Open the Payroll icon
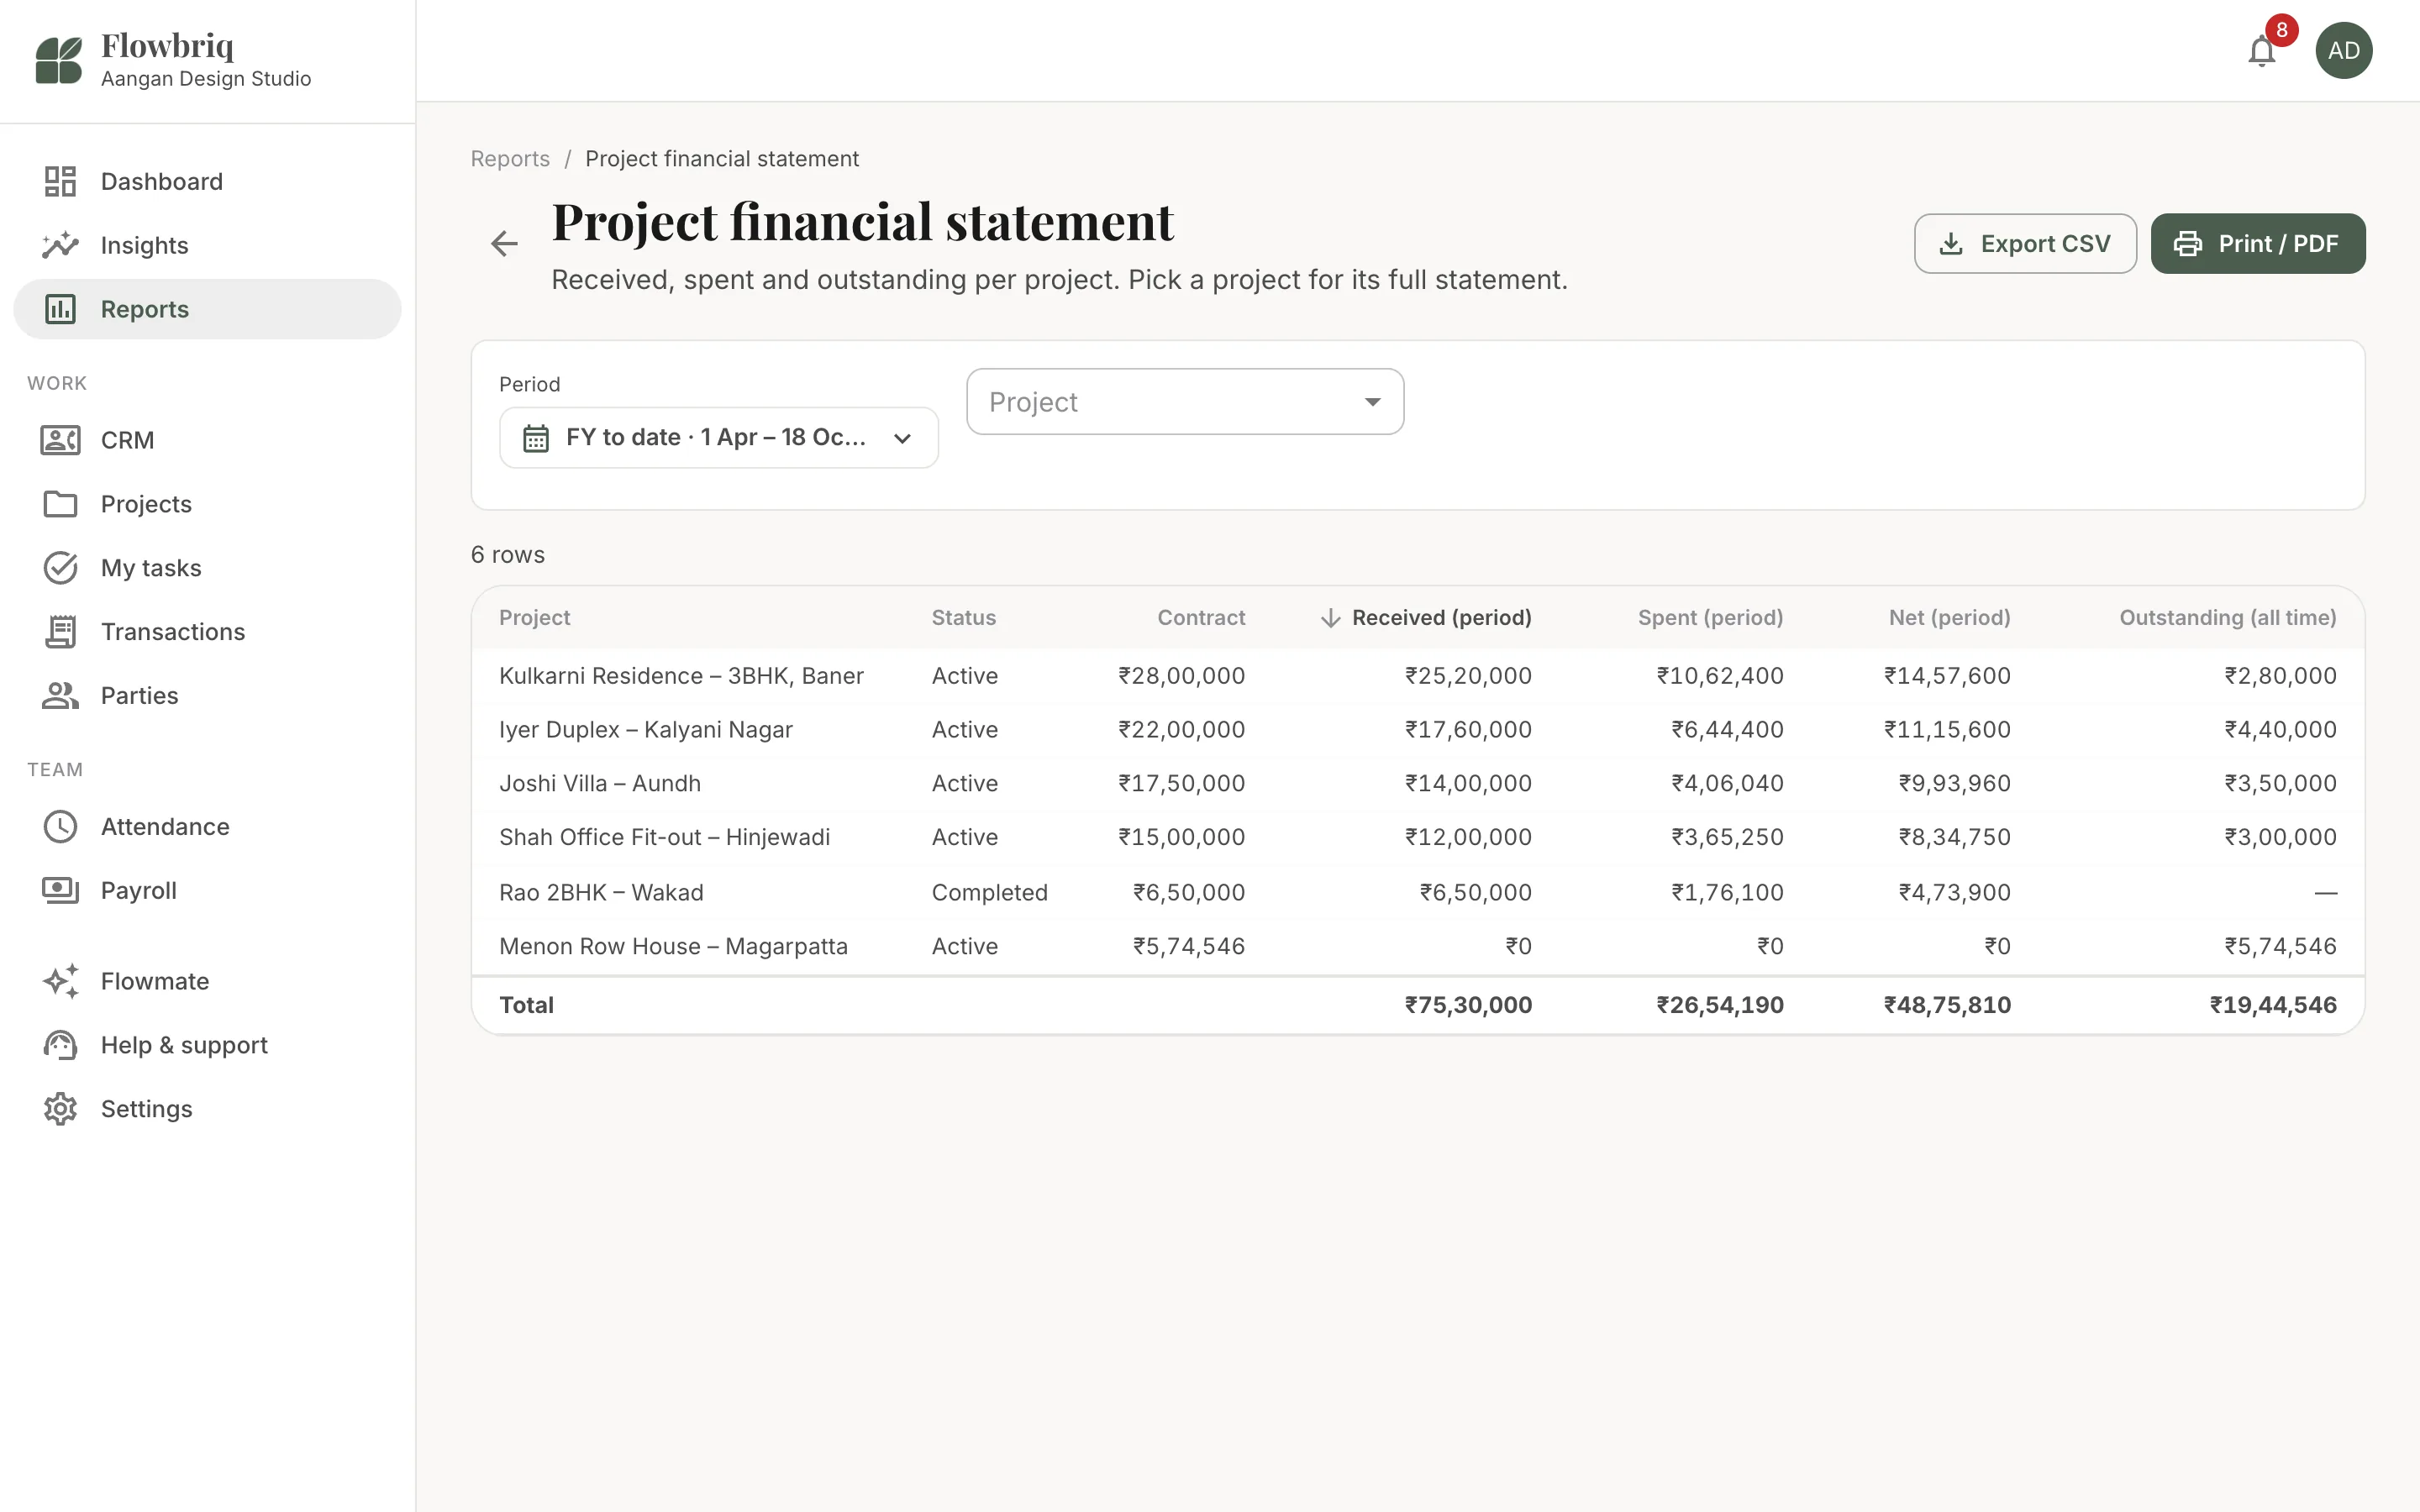This screenshot has height=1512, width=2420. click(60, 891)
